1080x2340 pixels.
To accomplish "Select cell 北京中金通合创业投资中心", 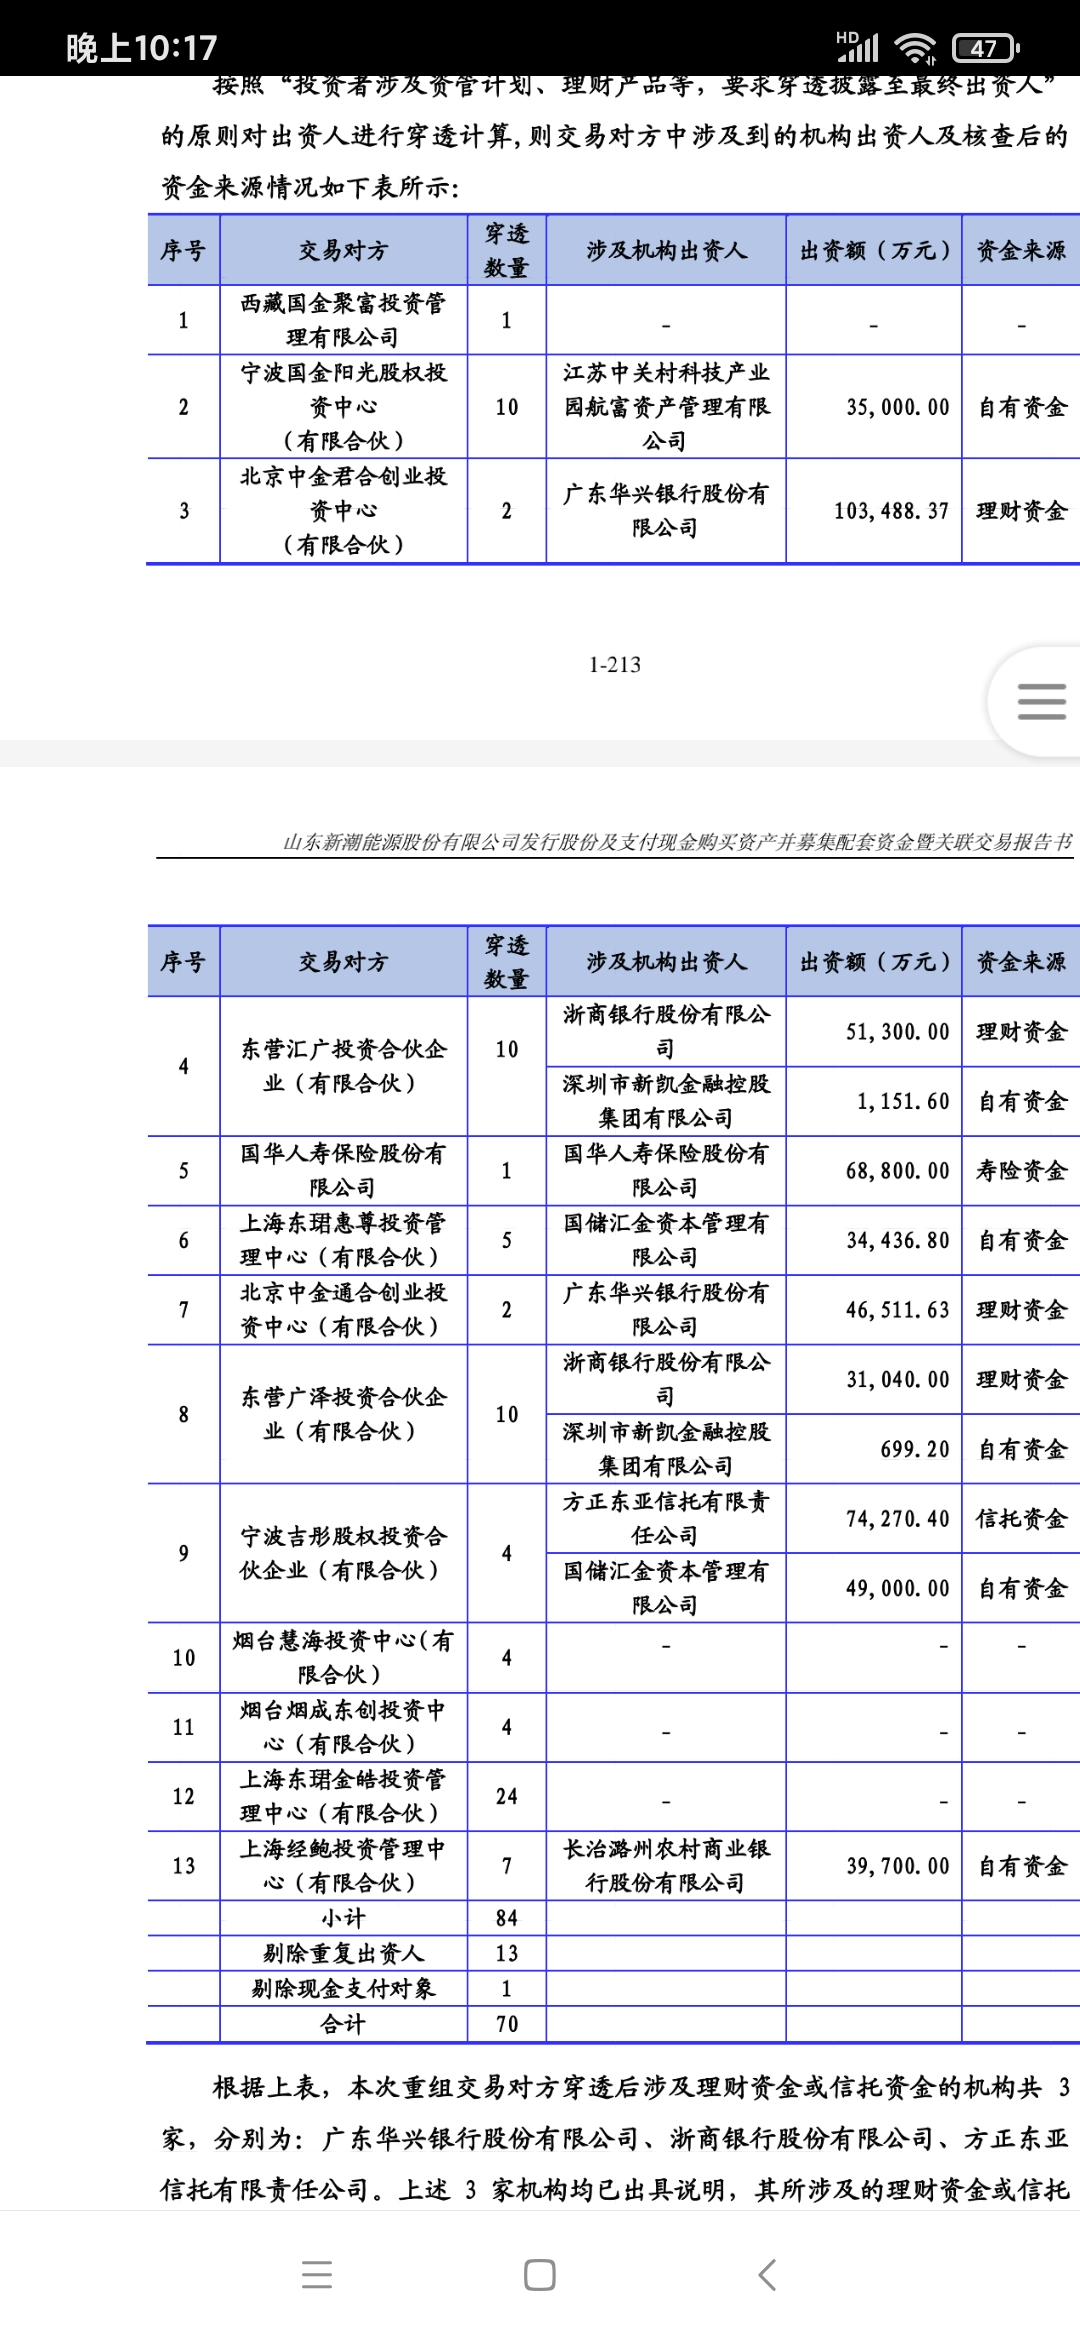I will point(343,1309).
